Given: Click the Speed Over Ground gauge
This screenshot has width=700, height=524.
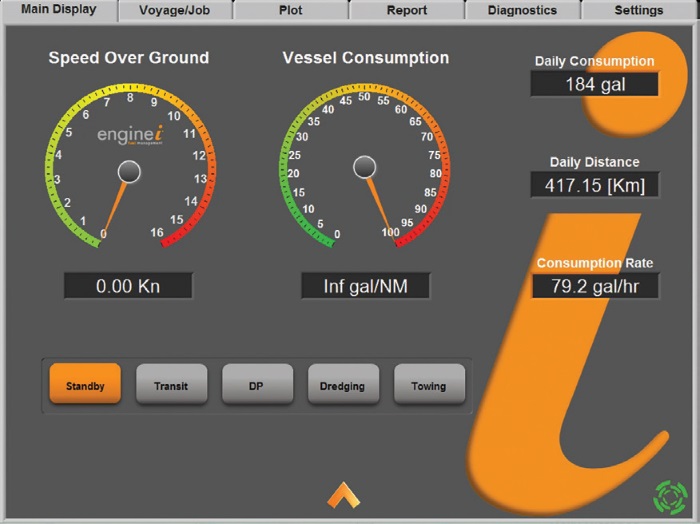Looking at the screenshot, I should click(128, 166).
